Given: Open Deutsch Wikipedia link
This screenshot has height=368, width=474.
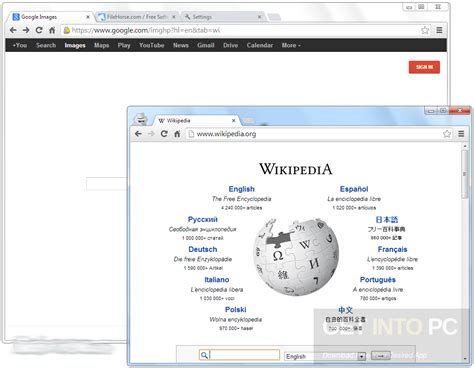Looking at the screenshot, I should (x=203, y=249).
